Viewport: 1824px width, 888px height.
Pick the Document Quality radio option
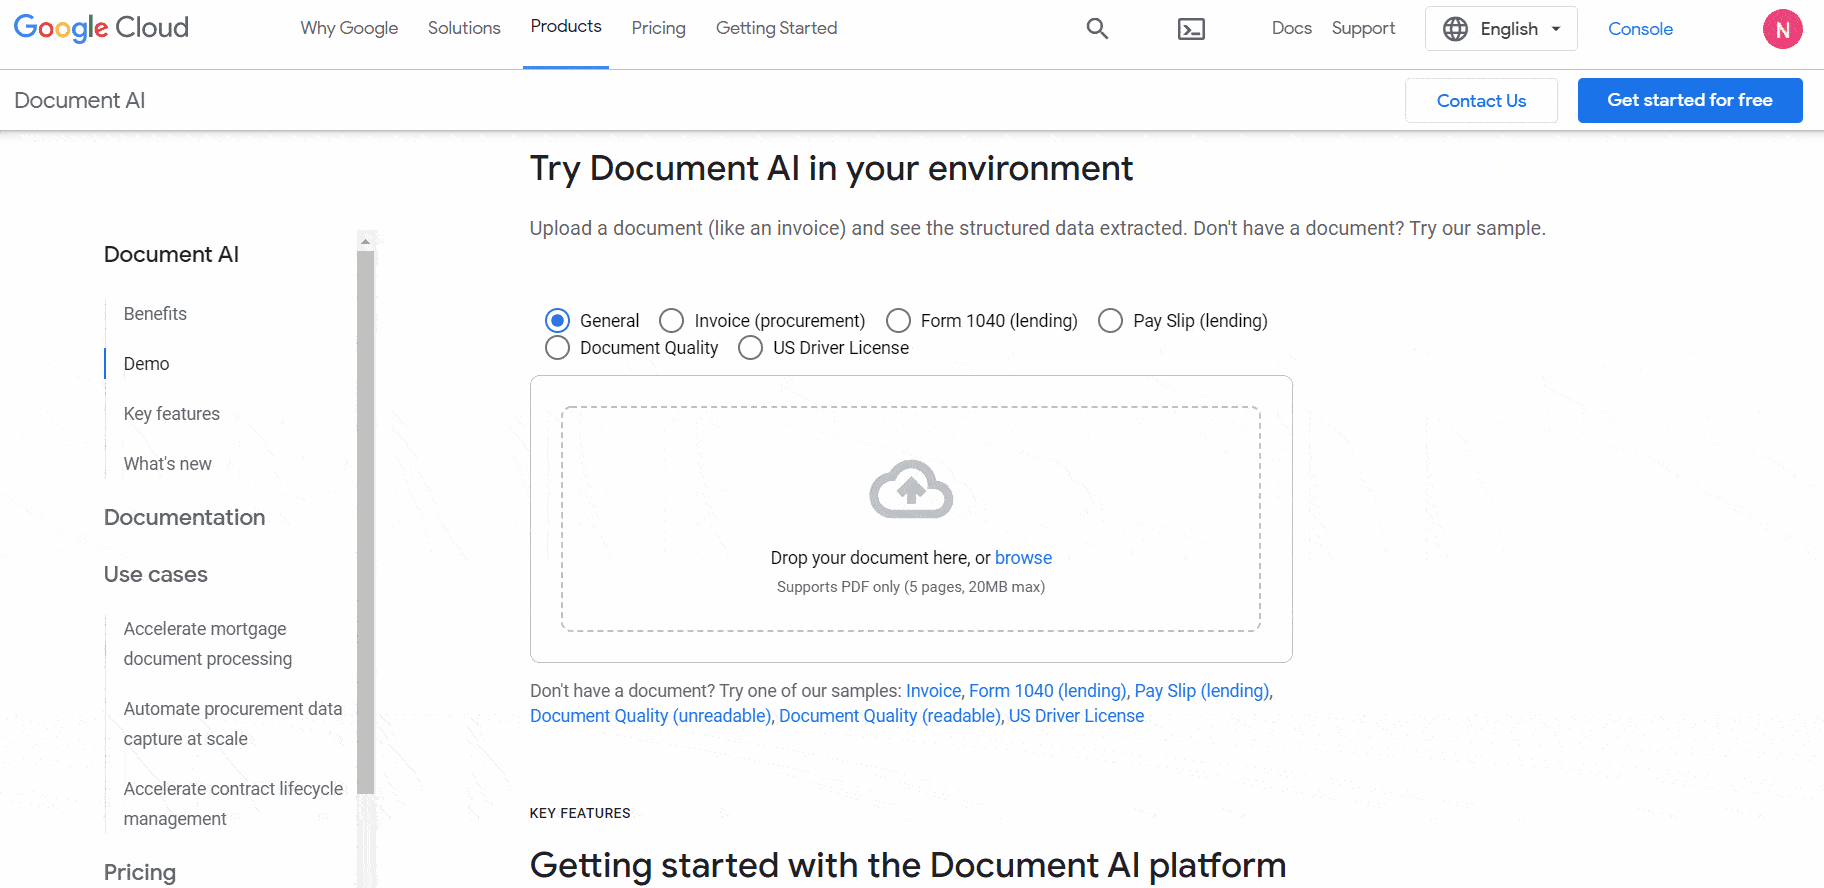[558, 348]
